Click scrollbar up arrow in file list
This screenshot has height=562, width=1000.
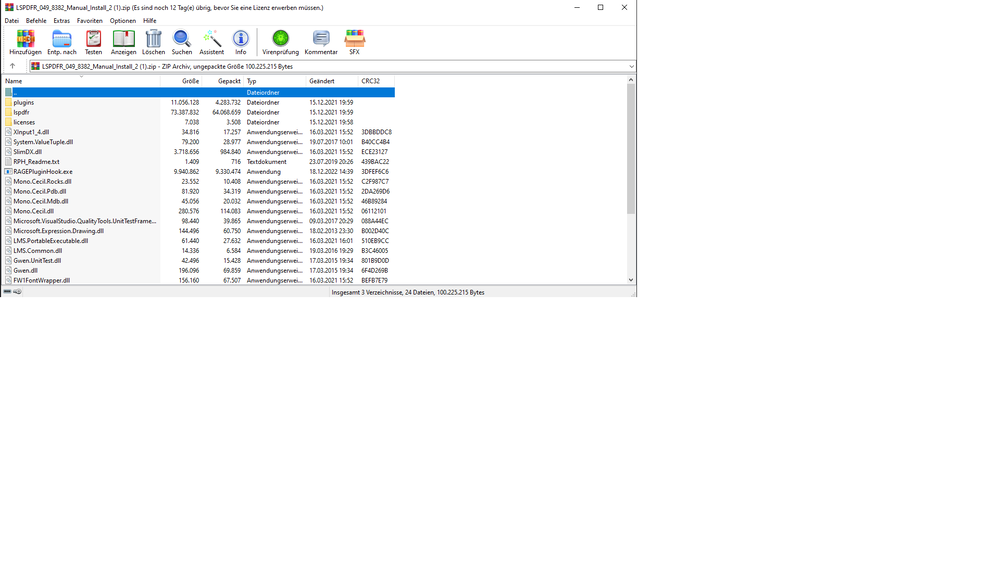tap(631, 80)
